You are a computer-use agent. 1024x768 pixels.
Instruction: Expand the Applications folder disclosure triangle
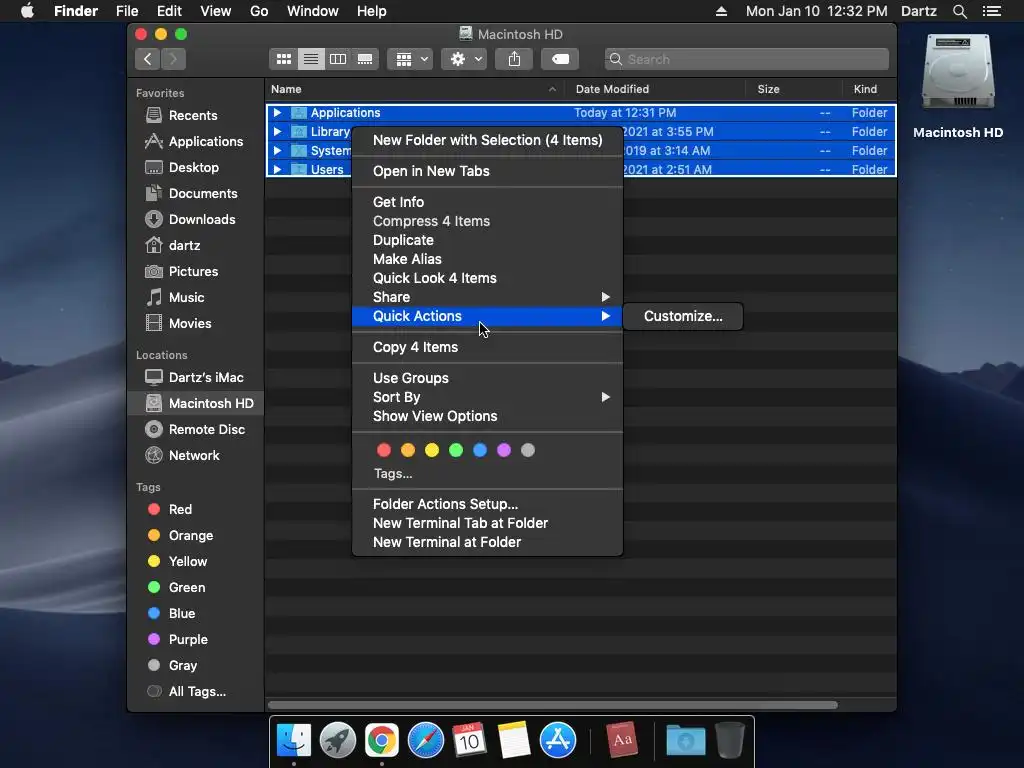(x=277, y=113)
